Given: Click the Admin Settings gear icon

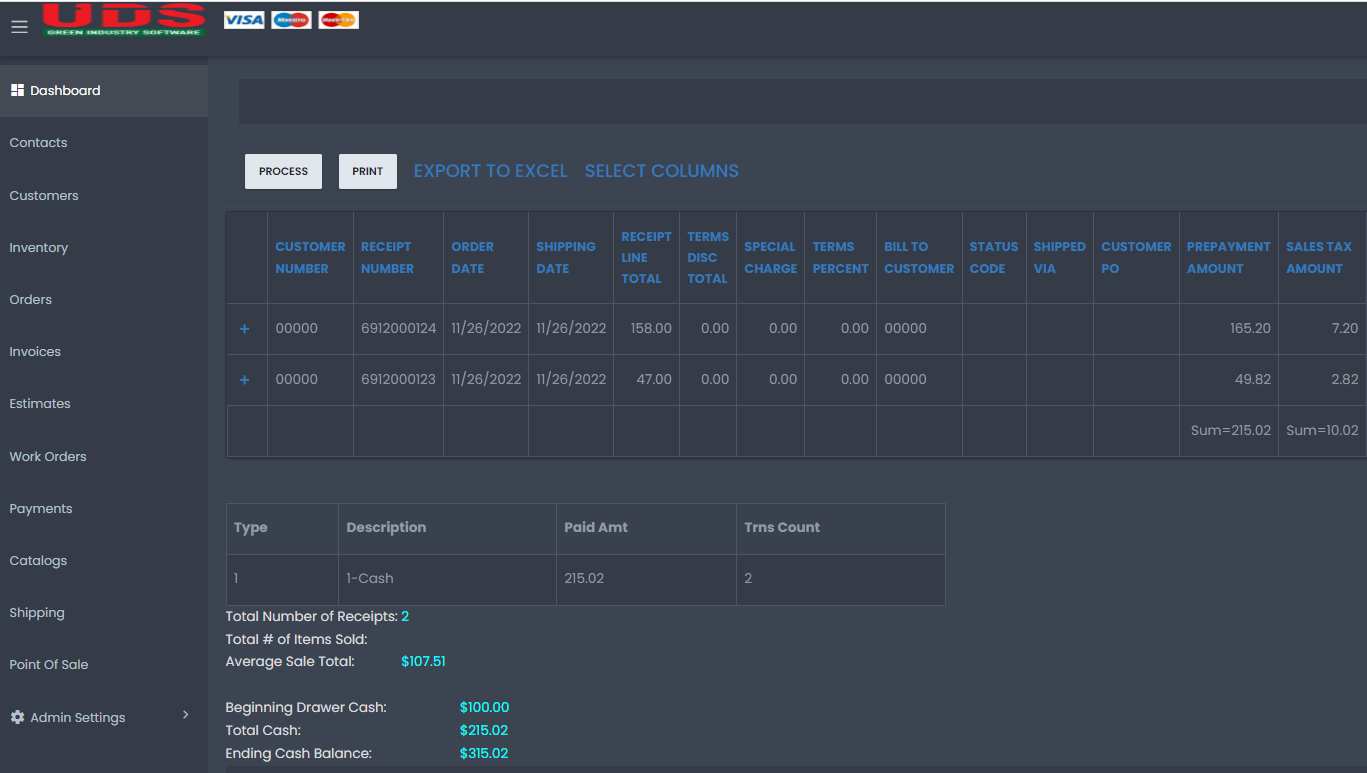Looking at the screenshot, I should [17, 717].
